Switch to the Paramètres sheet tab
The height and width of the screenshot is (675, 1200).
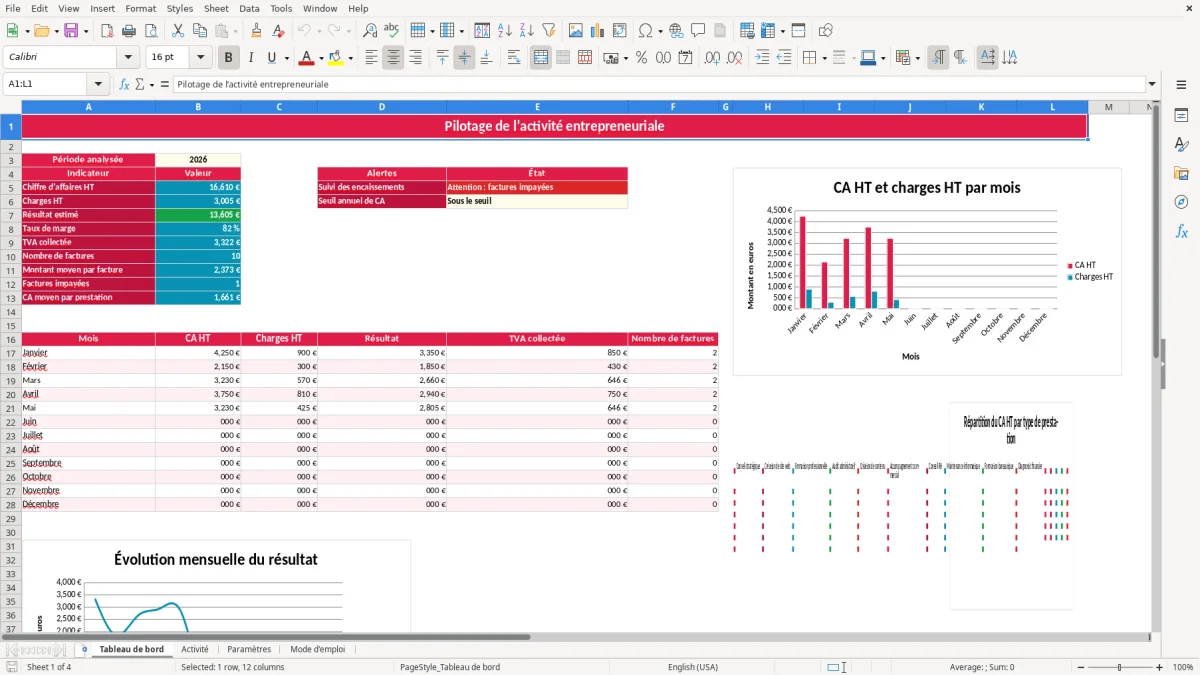pyautogui.click(x=249, y=649)
